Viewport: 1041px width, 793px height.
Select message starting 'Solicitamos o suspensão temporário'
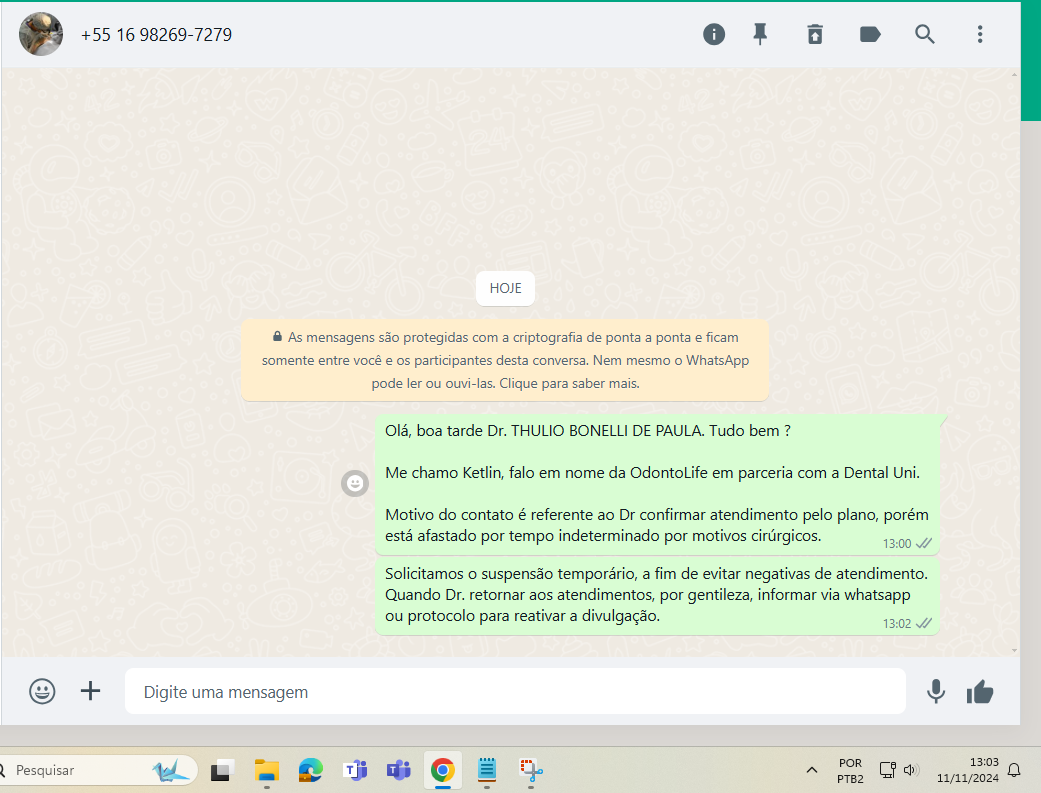(657, 596)
